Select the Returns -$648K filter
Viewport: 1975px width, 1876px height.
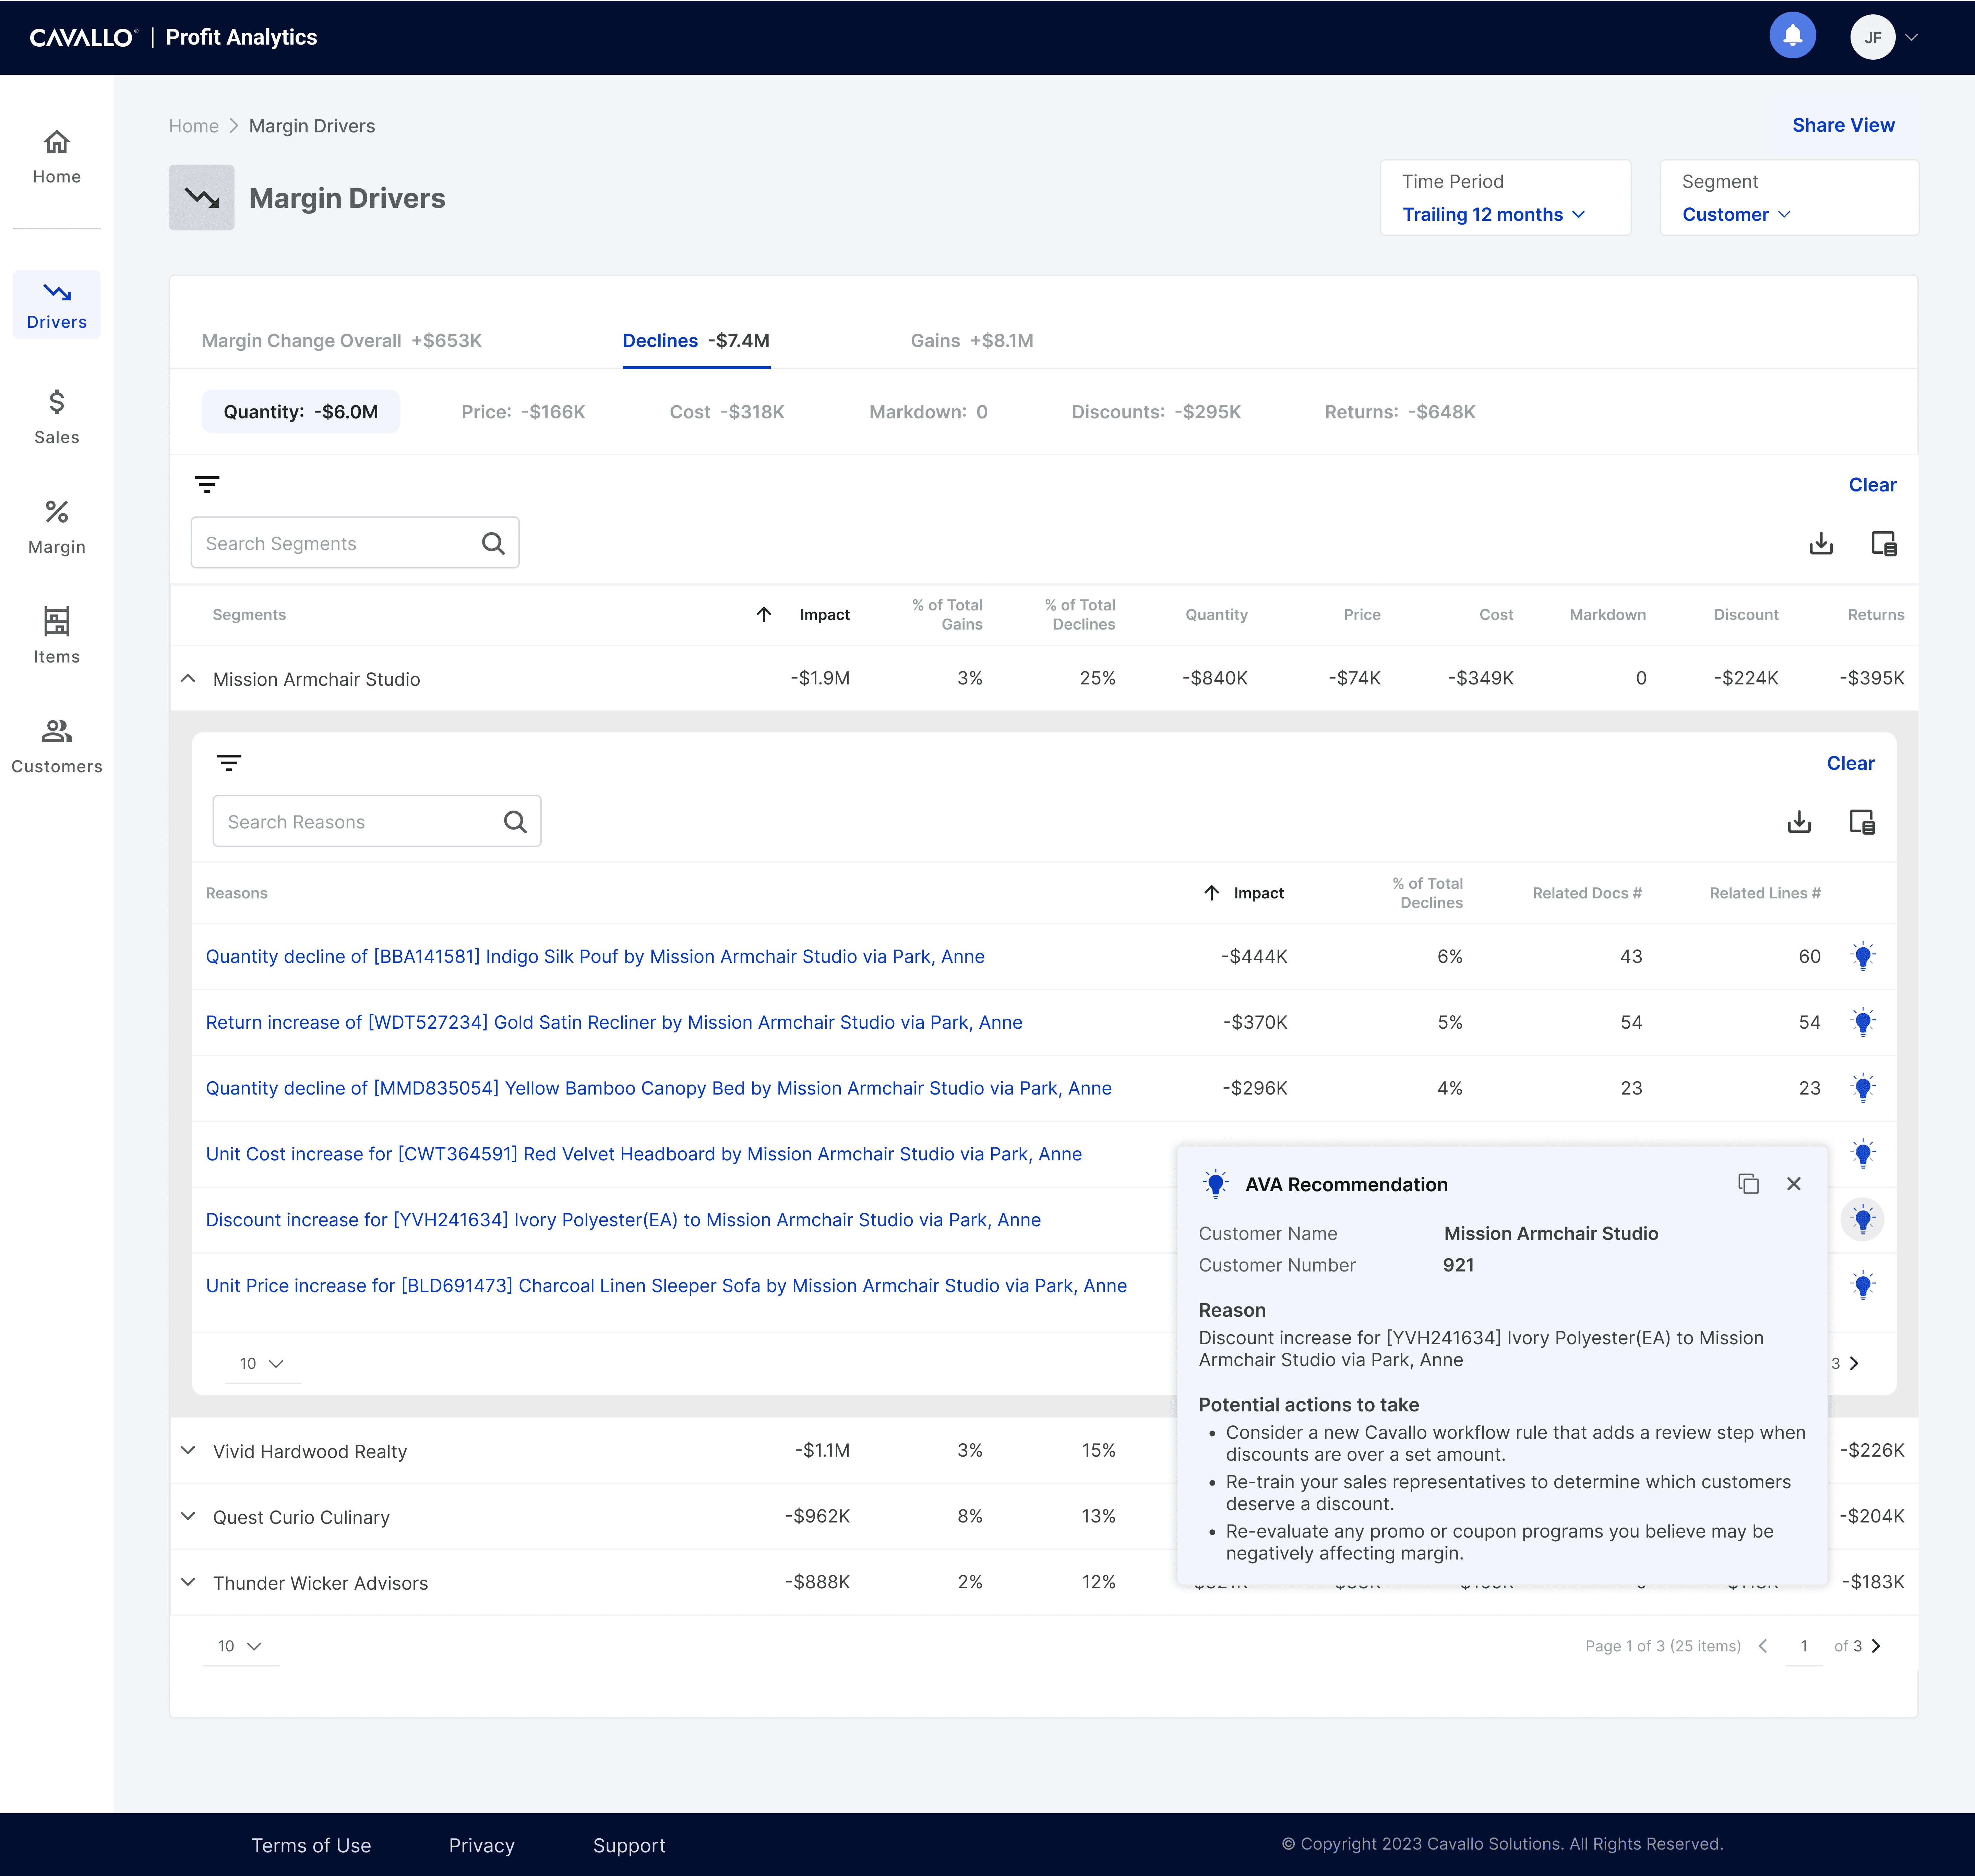click(1400, 412)
